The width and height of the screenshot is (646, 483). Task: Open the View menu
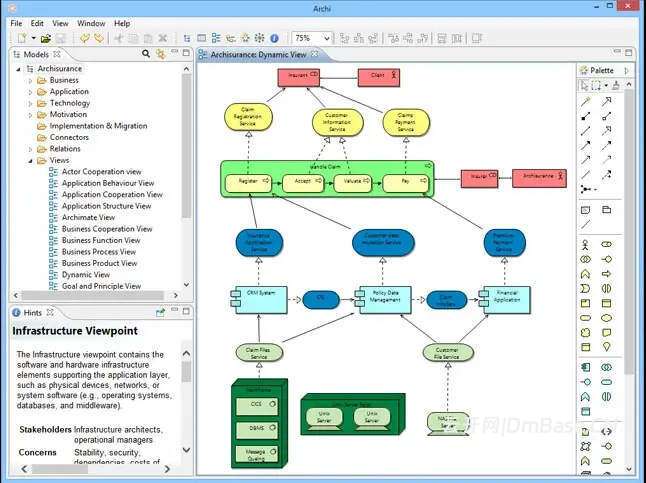(60, 23)
